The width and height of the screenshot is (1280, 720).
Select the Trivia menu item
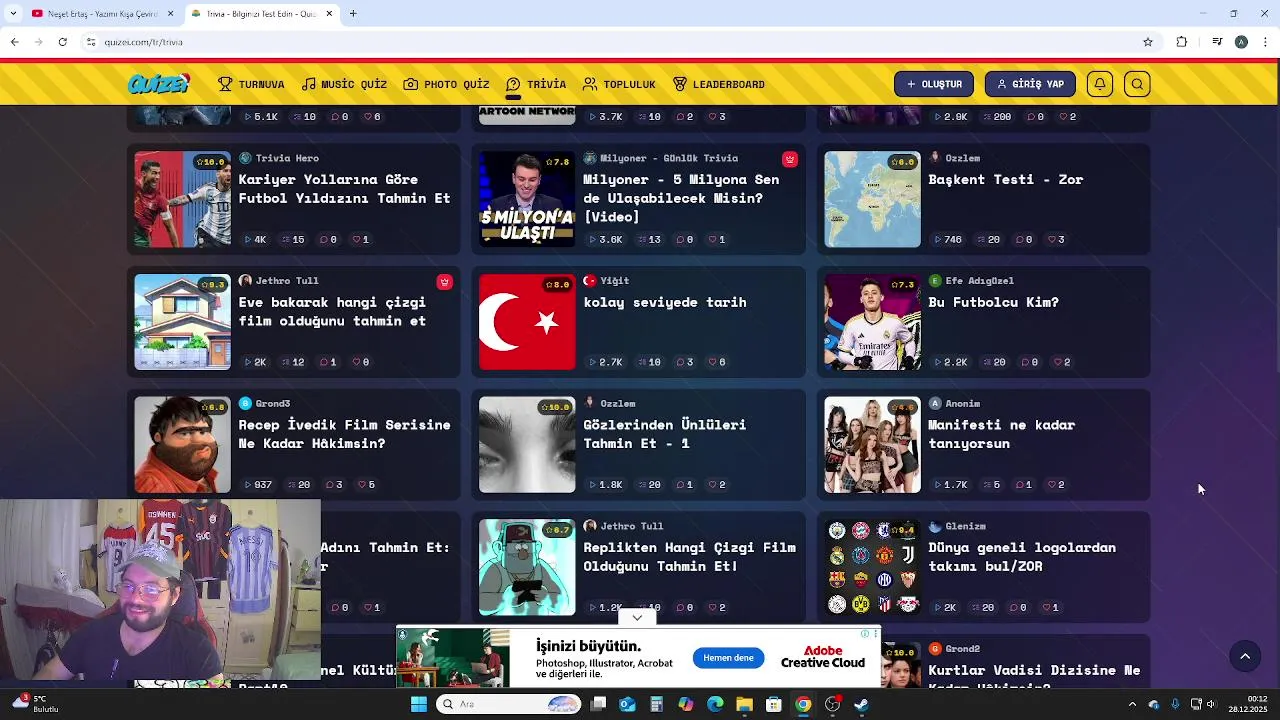pyautogui.click(x=536, y=84)
